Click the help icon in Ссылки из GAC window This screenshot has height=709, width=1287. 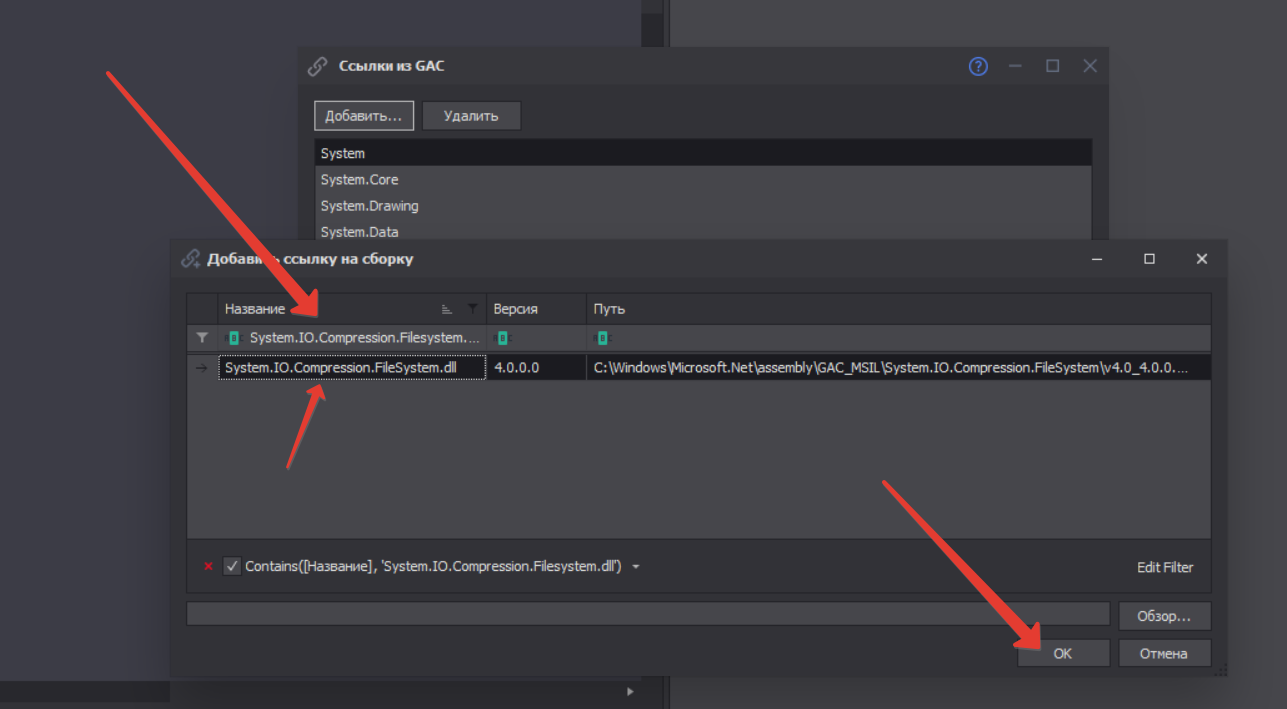coord(978,66)
